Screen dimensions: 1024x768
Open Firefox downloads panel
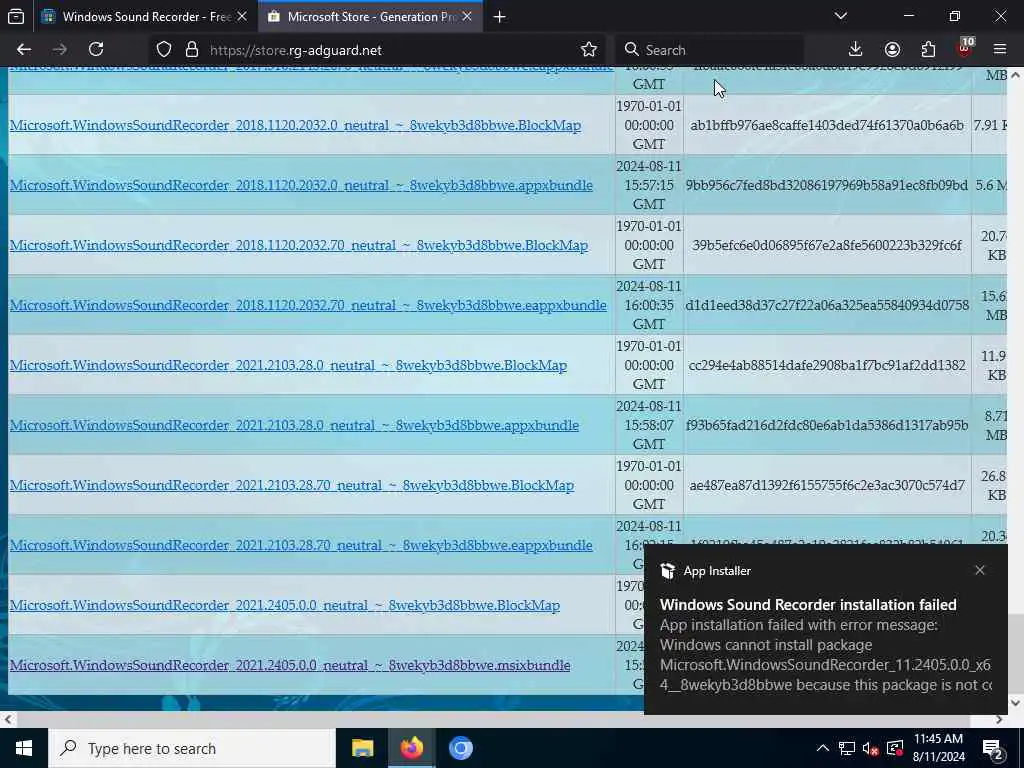coord(855,50)
